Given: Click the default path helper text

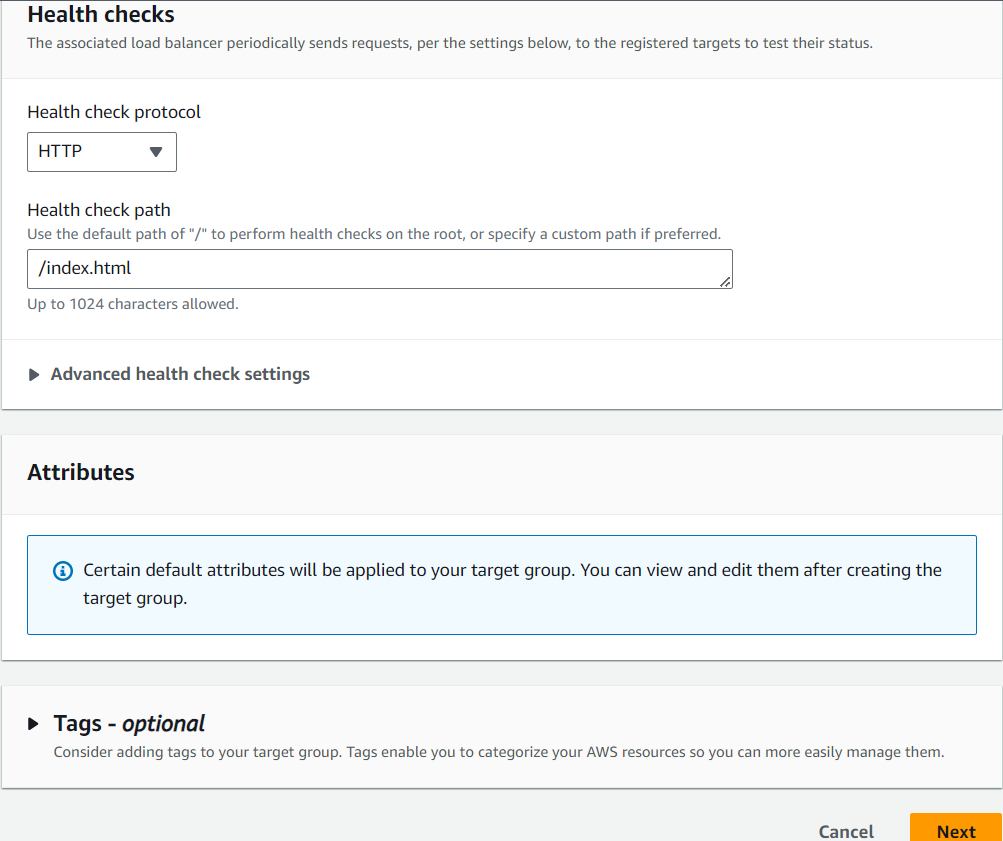Looking at the screenshot, I should pos(373,233).
